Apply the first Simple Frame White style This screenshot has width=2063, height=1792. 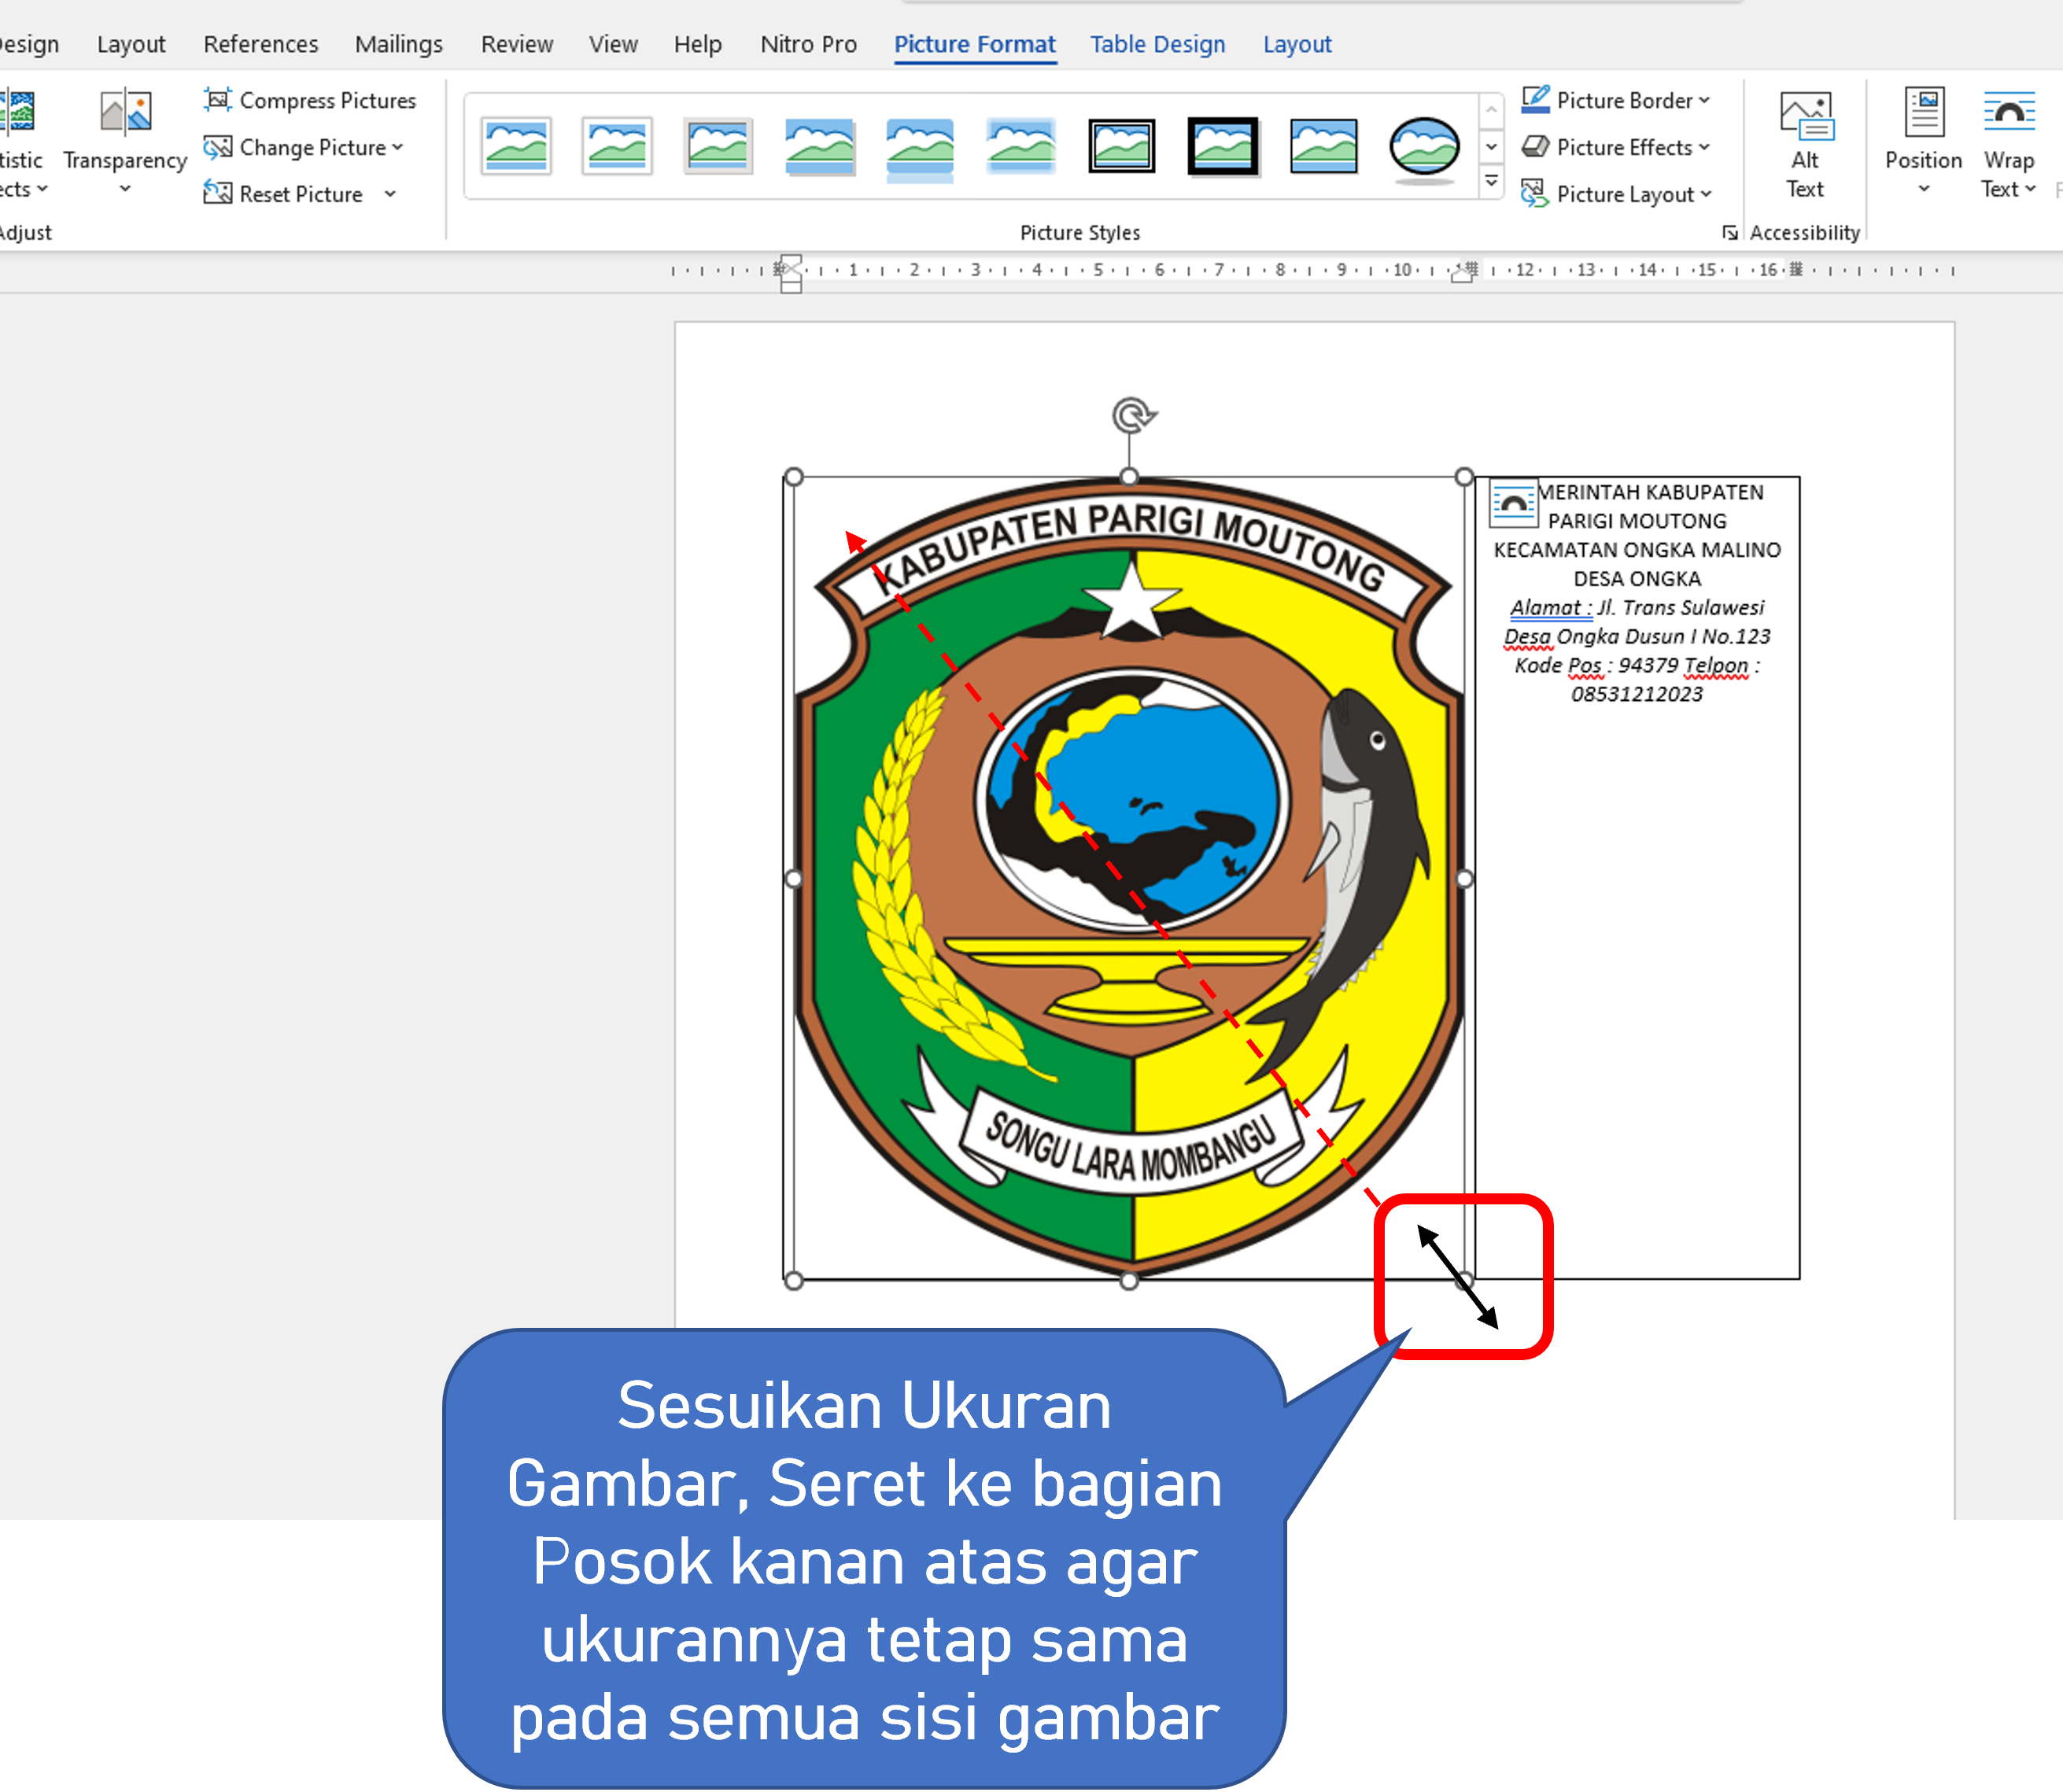pyautogui.click(x=516, y=147)
